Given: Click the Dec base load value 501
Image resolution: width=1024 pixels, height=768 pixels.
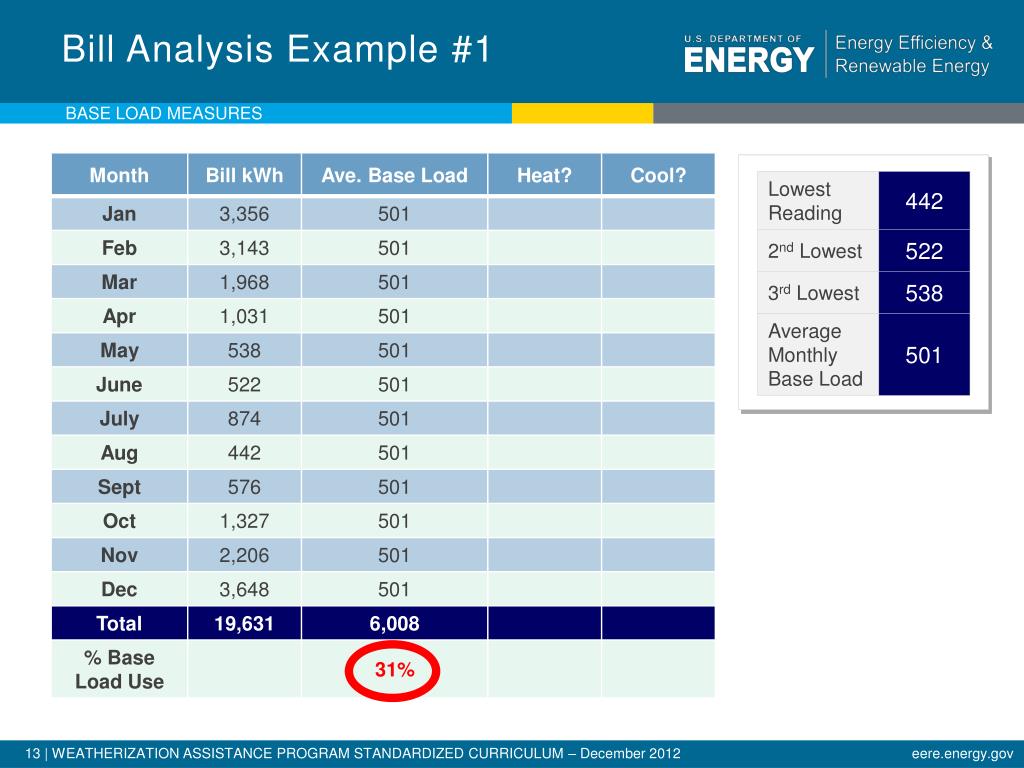Looking at the screenshot, I should (394, 589).
